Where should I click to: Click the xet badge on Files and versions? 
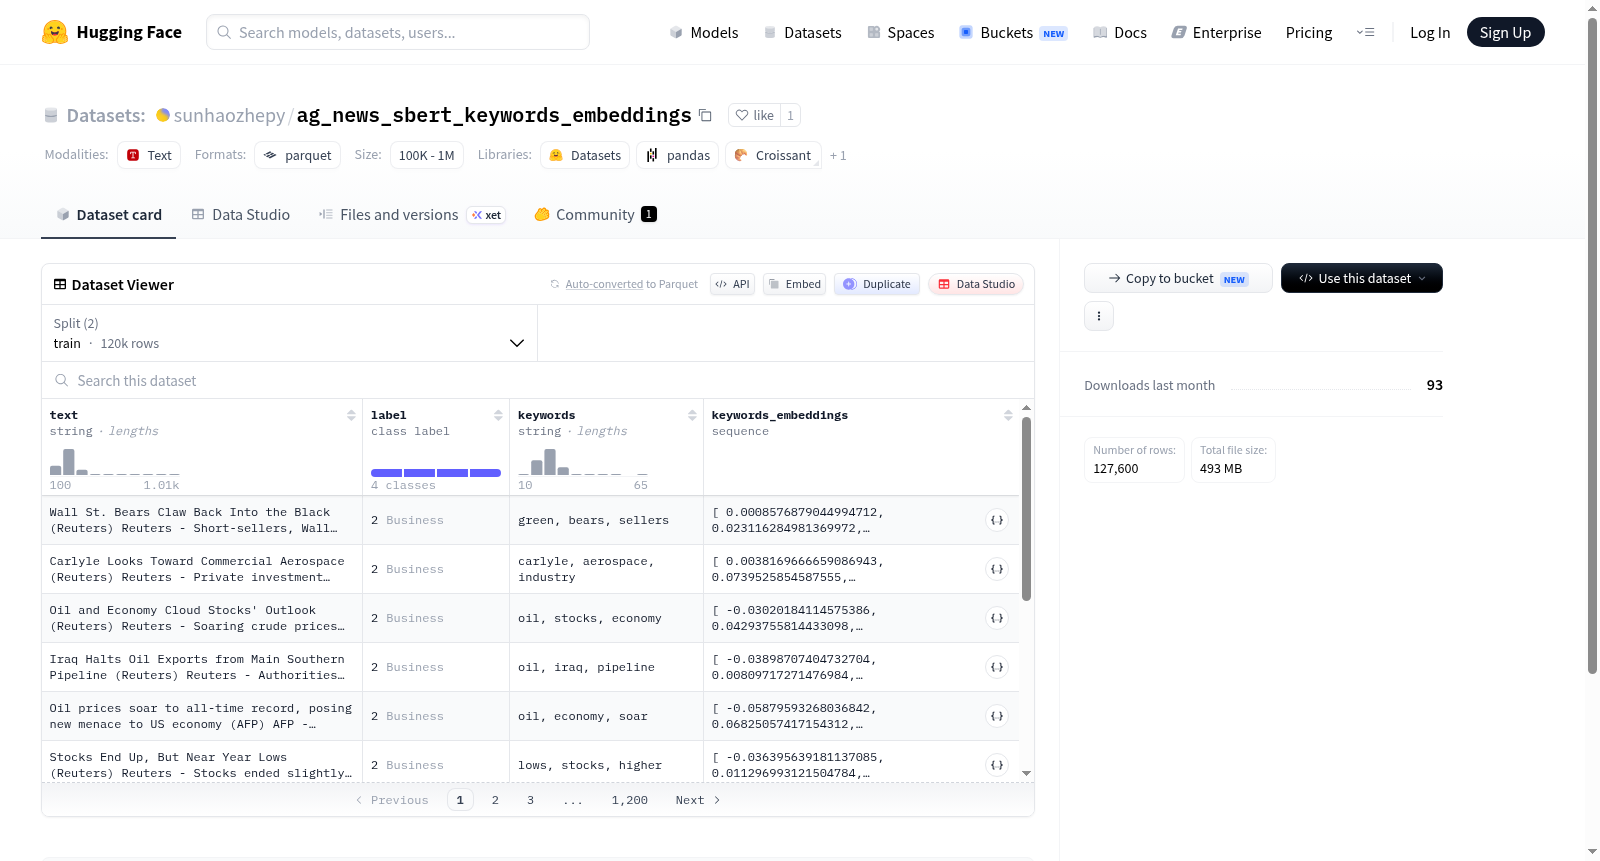487,215
